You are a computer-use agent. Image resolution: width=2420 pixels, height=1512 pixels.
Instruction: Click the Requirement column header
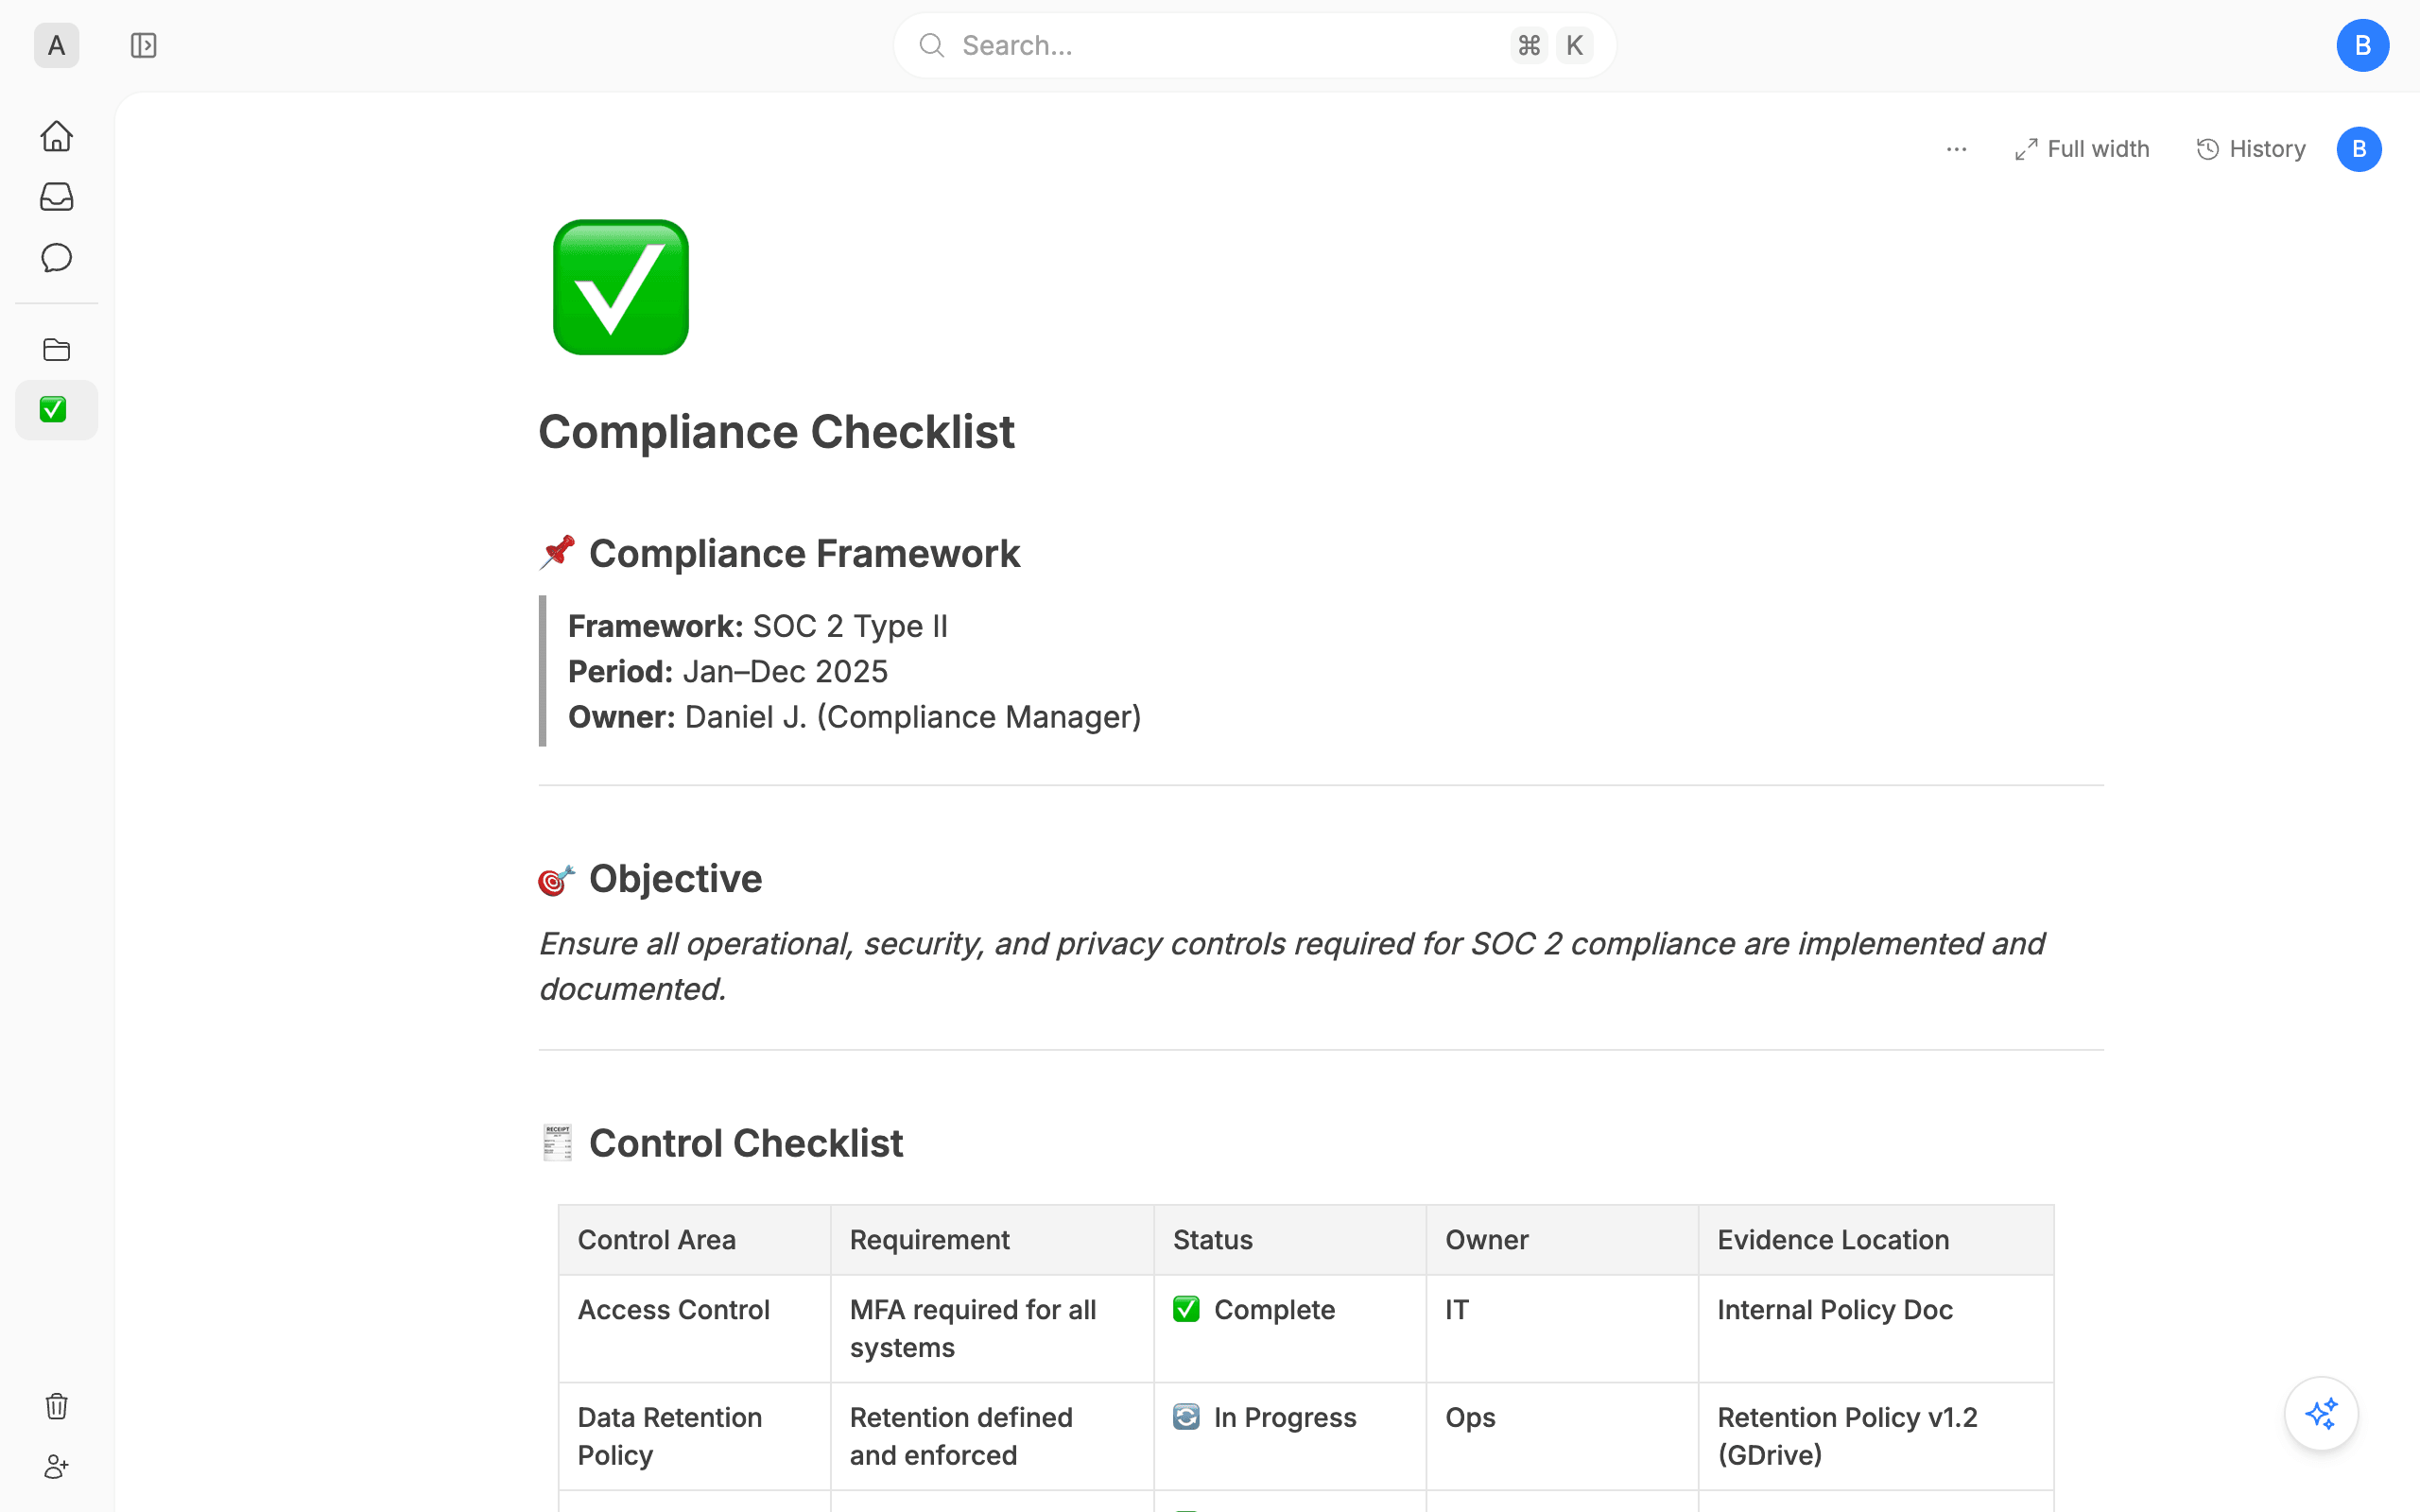[x=992, y=1240]
